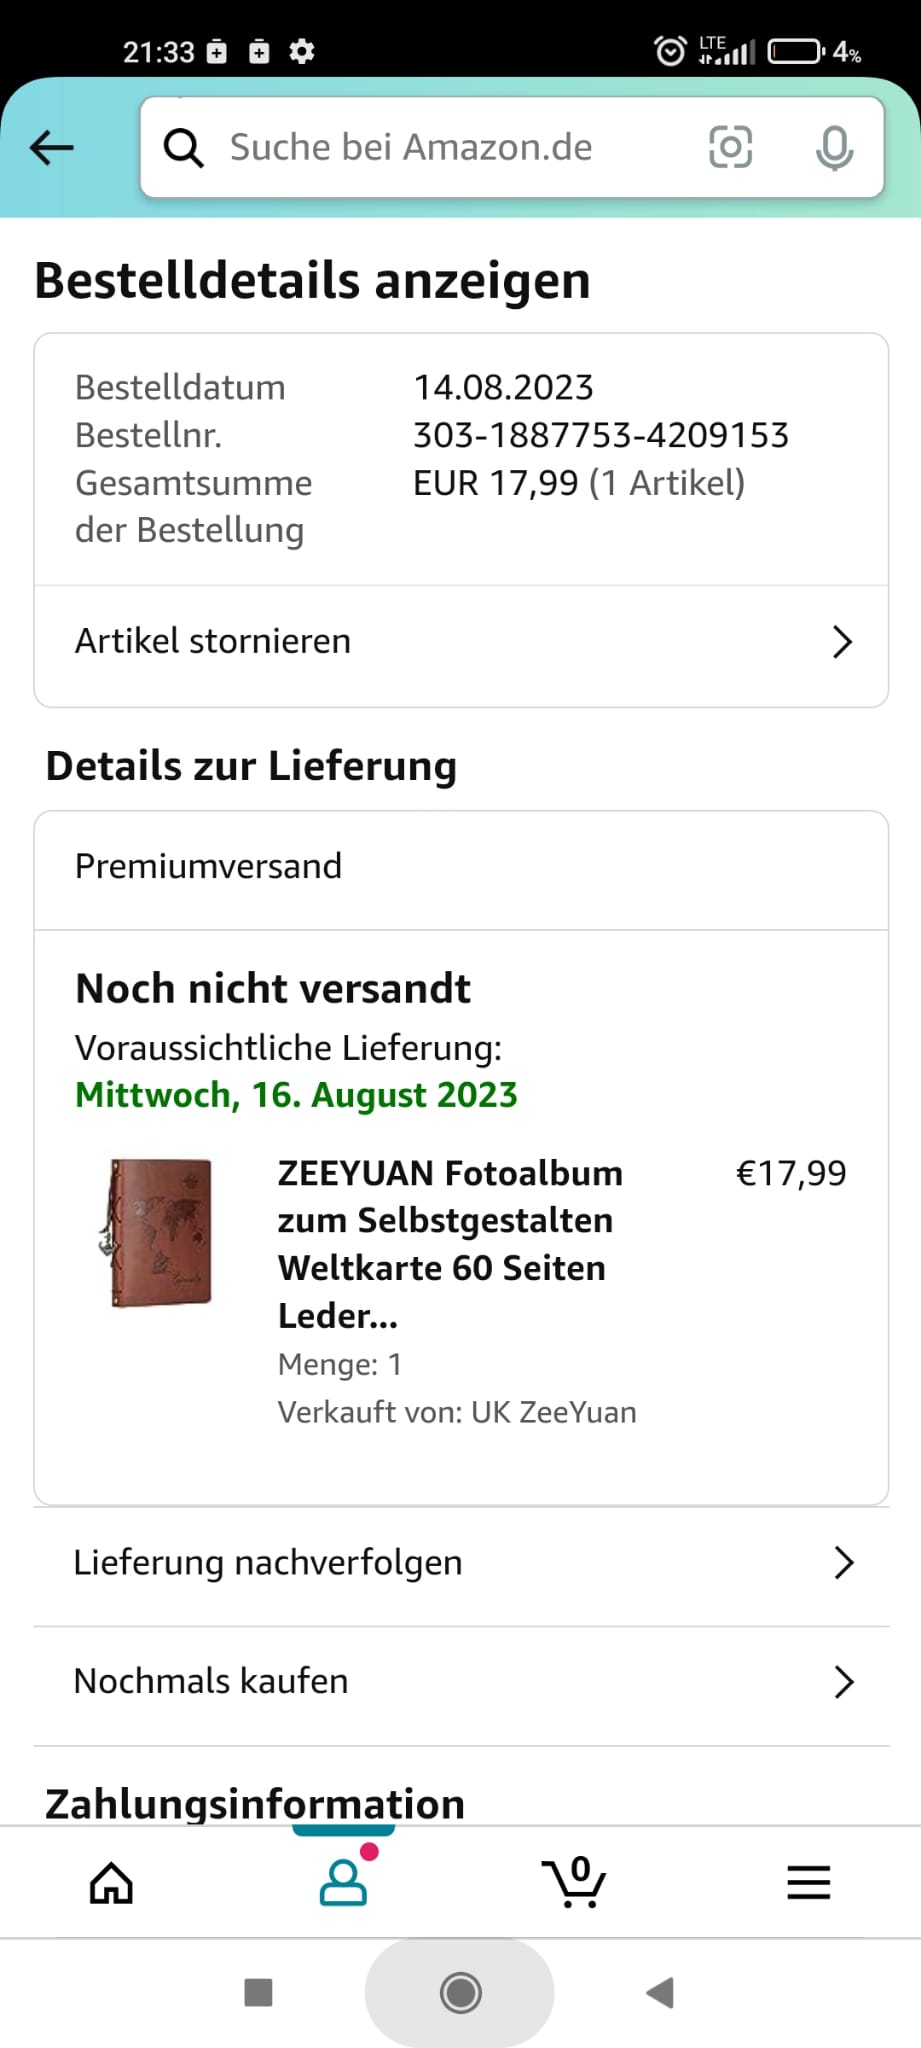The image size is (921, 2048).
Task: Open the camera scan search icon
Action: point(730,148)
